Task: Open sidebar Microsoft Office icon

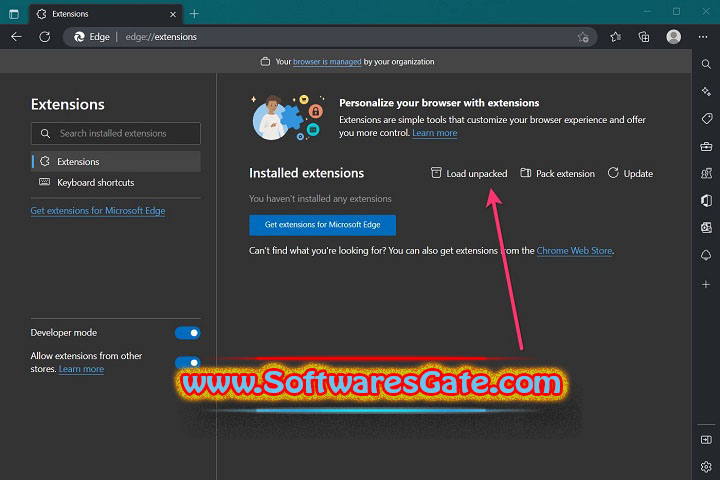Action: 706,200
